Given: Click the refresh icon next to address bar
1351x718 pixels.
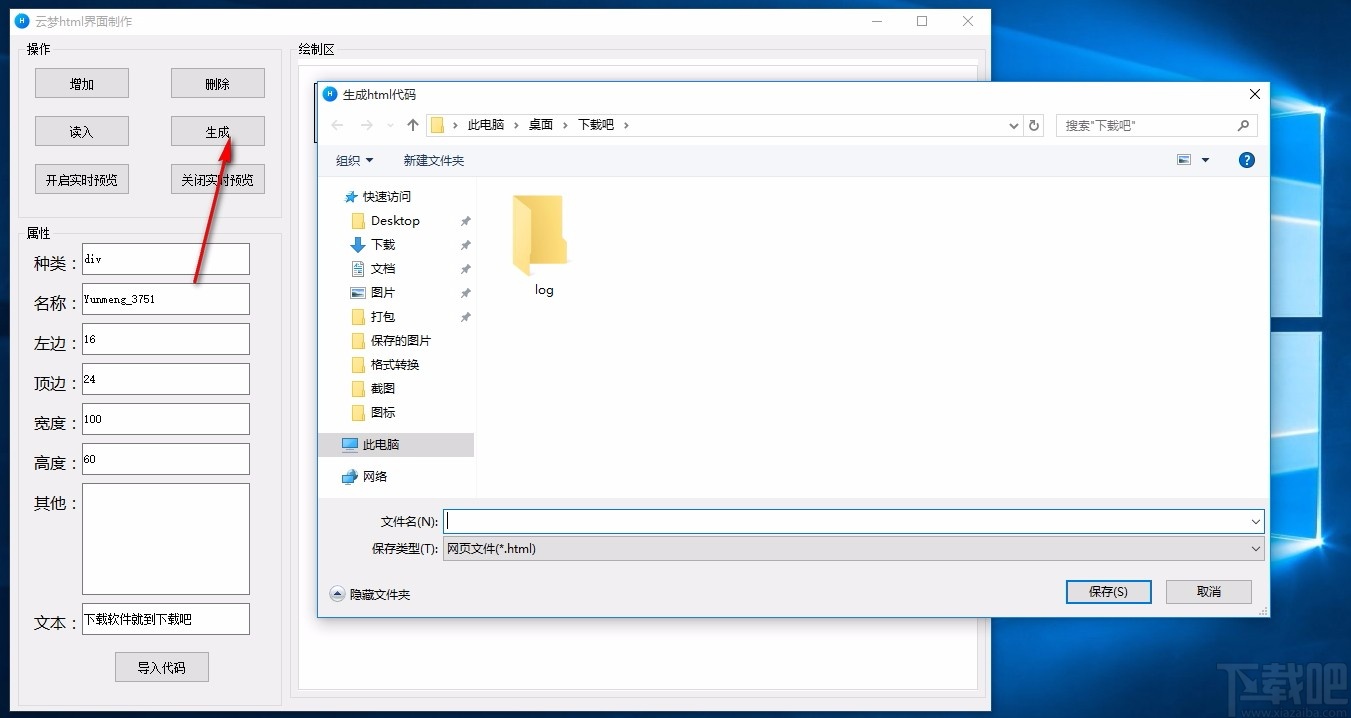Looking at the screenshot, I should pos(1033,124).
